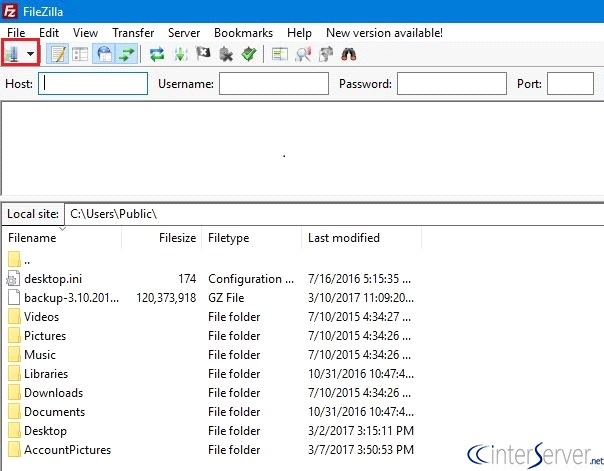Viewport: 604px width, 471px height.
Task: Toggle synchronized browsing icon
Action: (326, 54)
